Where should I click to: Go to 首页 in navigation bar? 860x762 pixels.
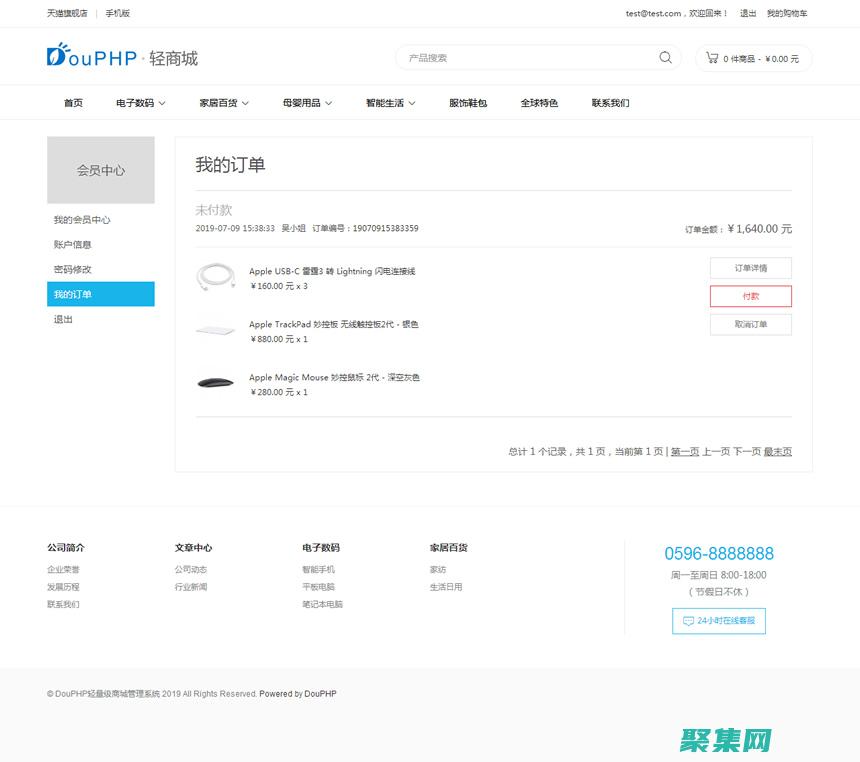pos(73,103)
